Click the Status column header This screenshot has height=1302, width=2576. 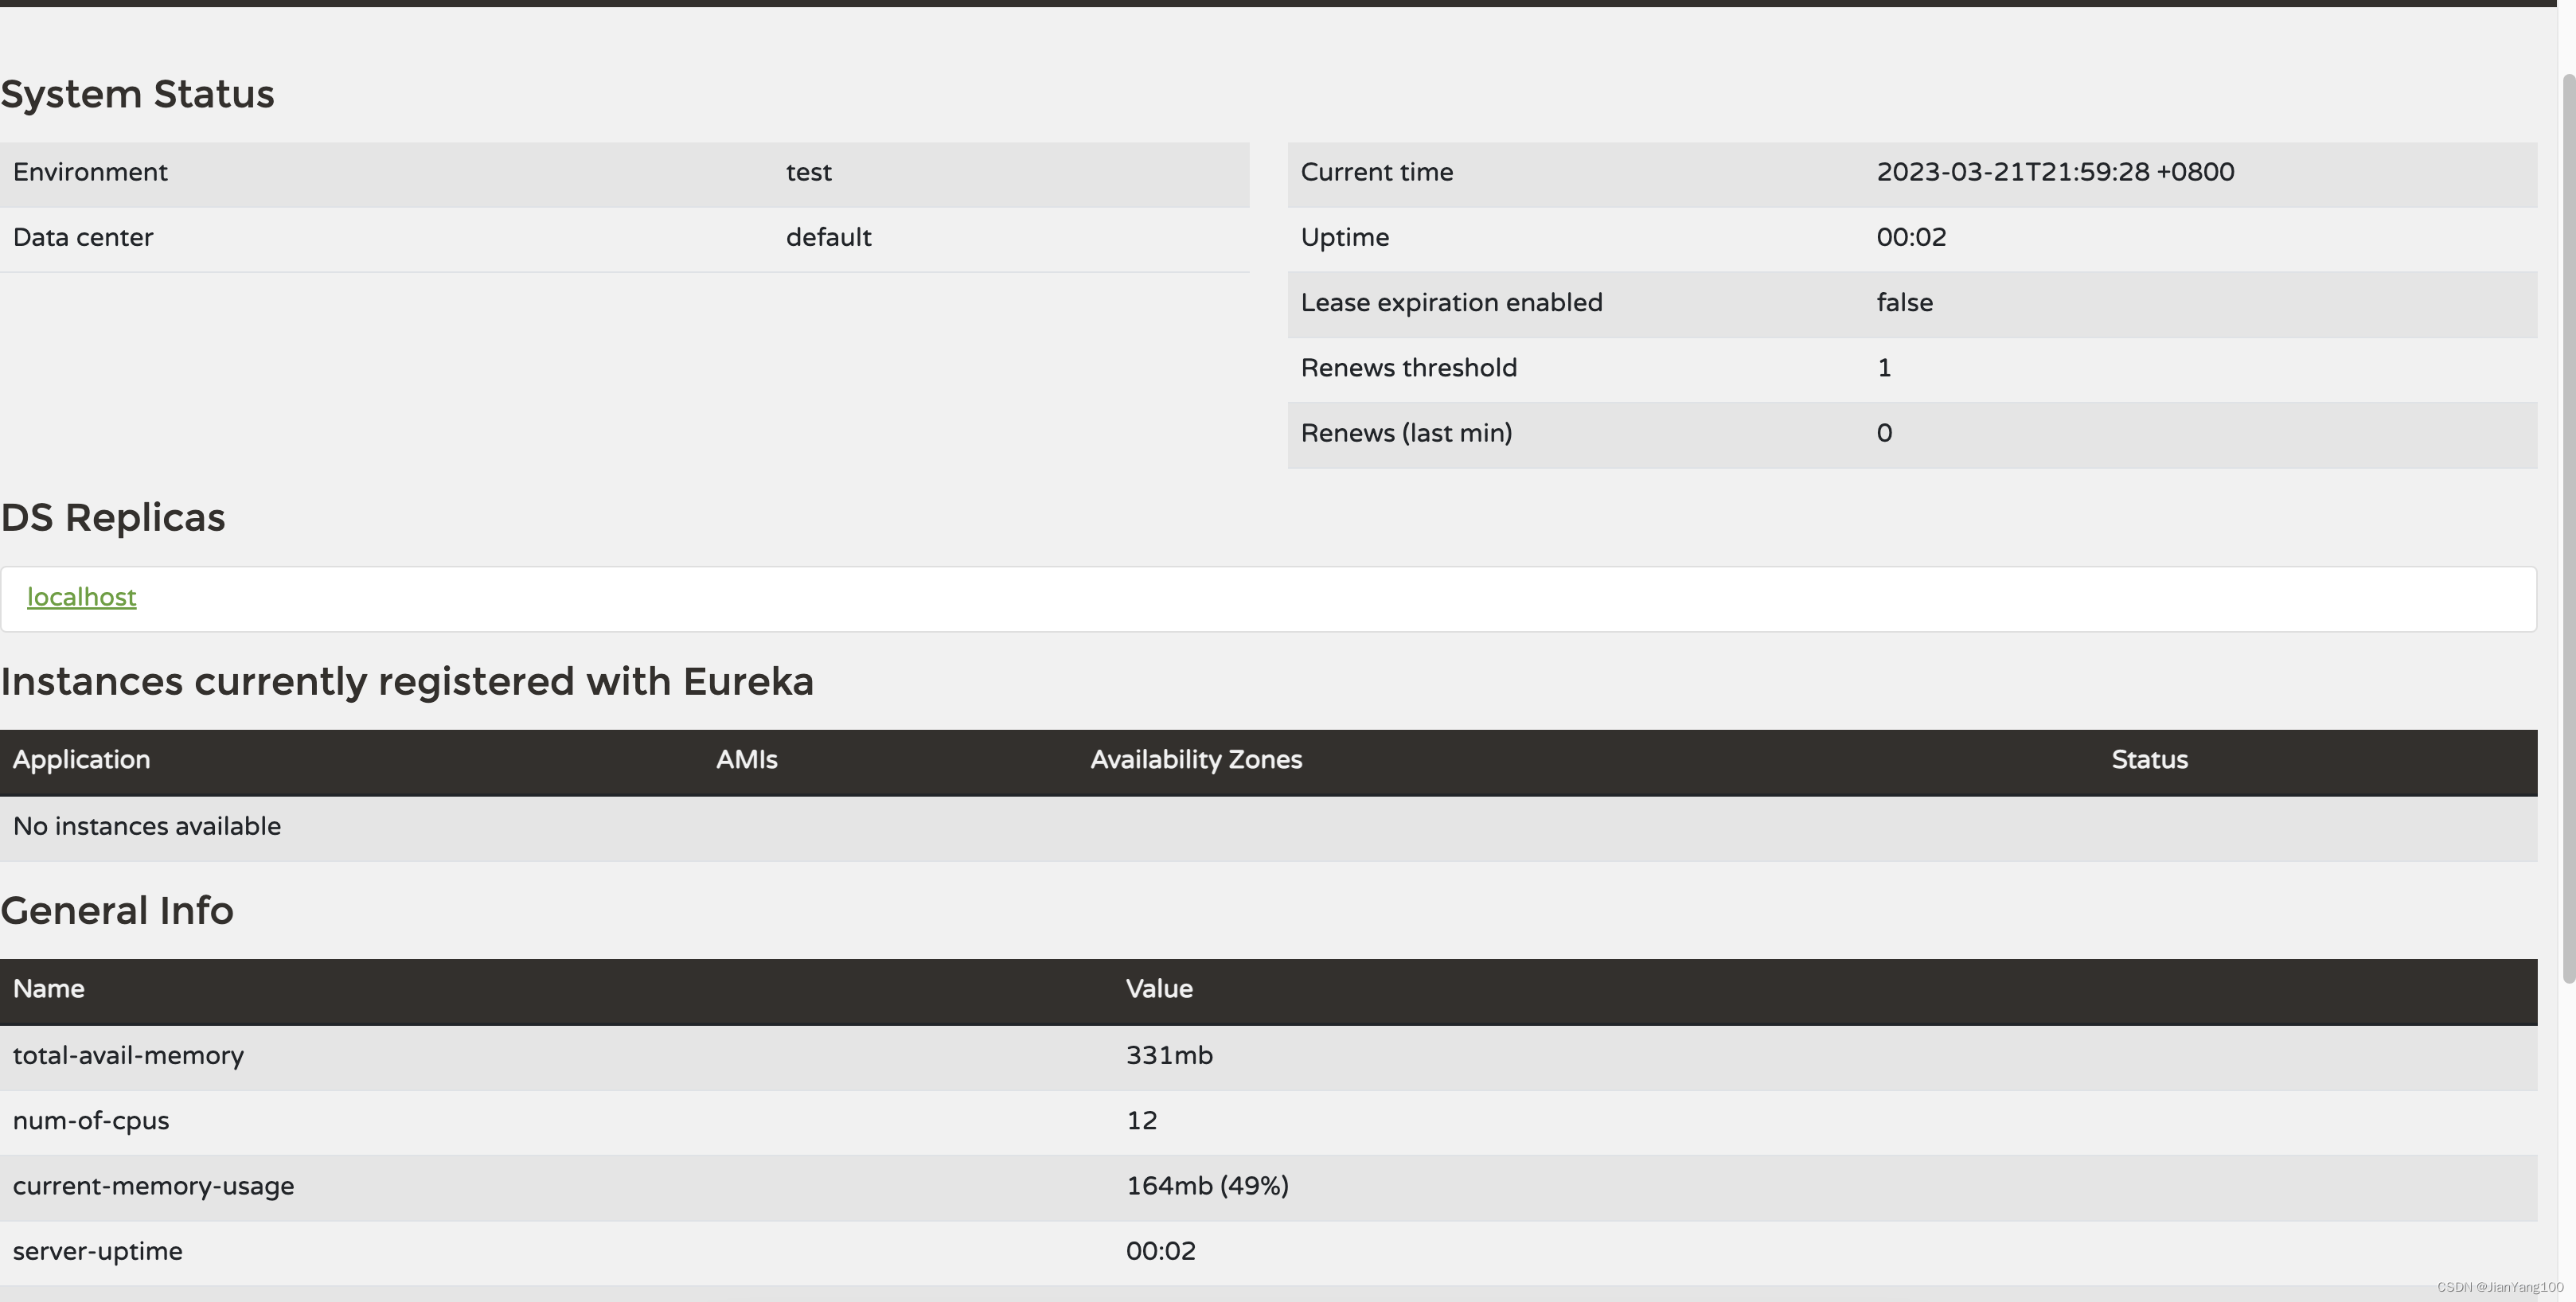point(2149,760)
